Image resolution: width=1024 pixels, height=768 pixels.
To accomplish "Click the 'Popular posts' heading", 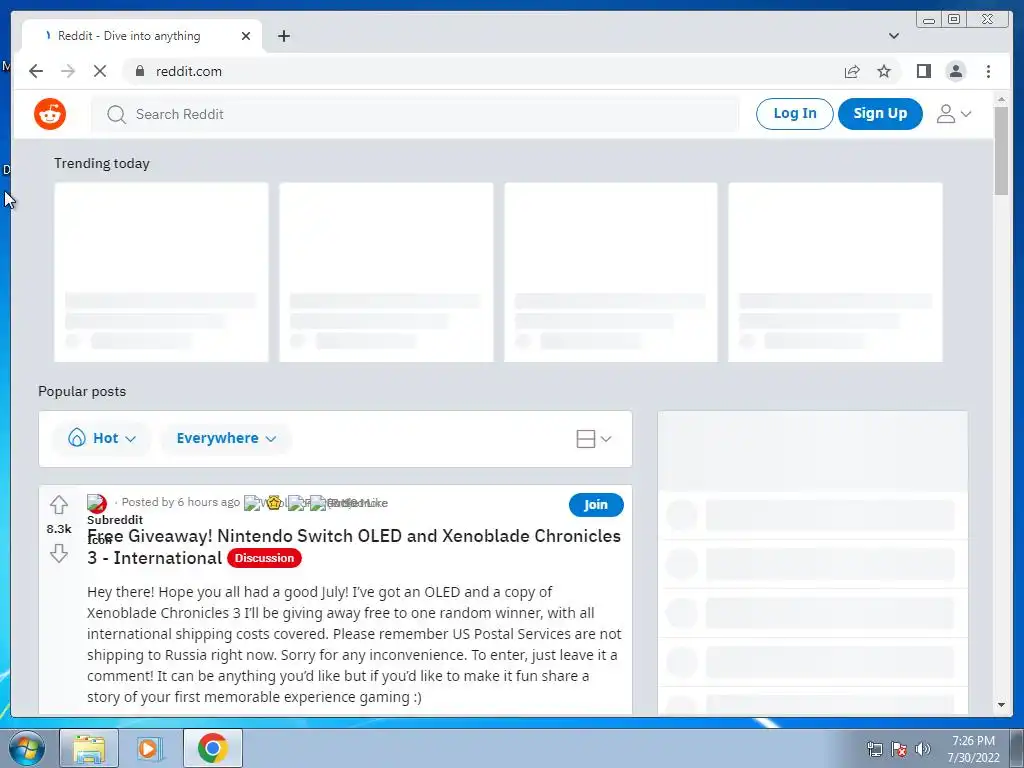I will pos(82,391).
